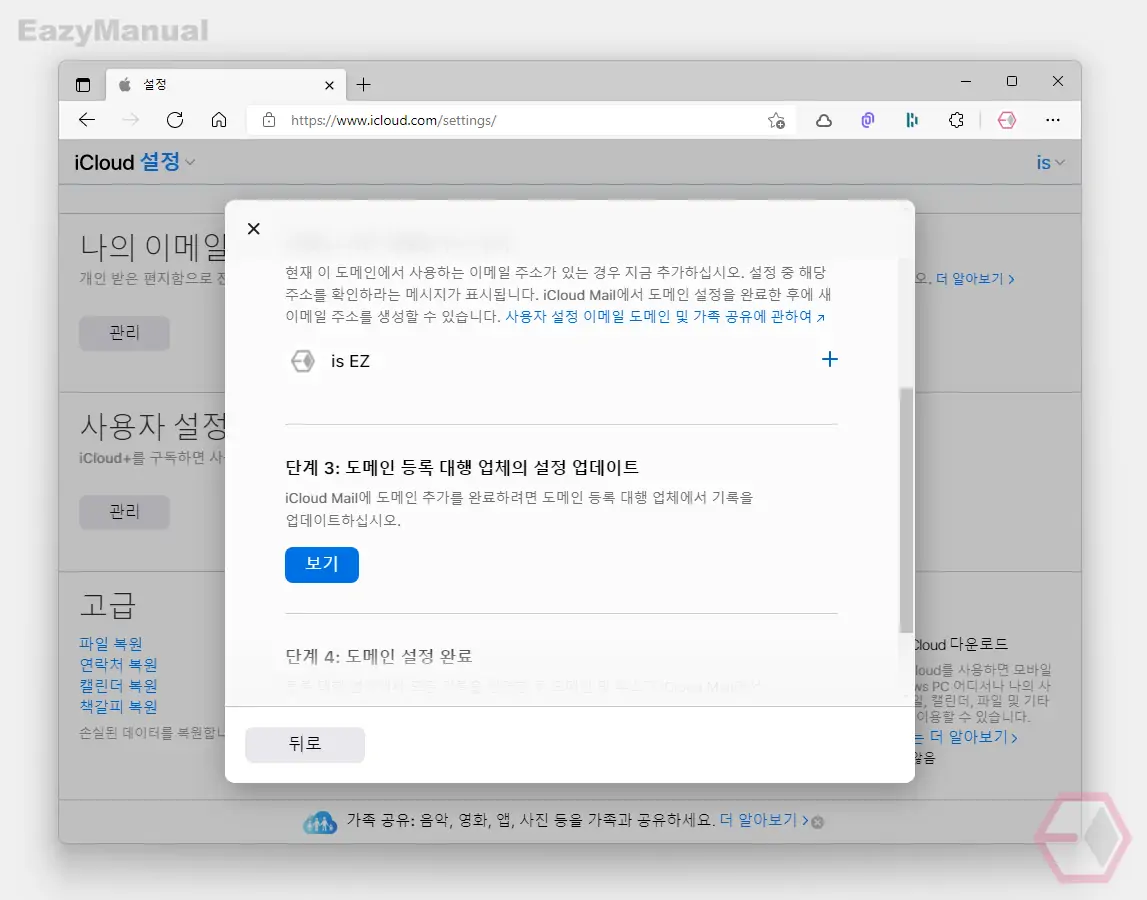Dismiss the family sharing banner
Image resolution: width=1147 pixels, height=900 pixels.
coord(818,822)
